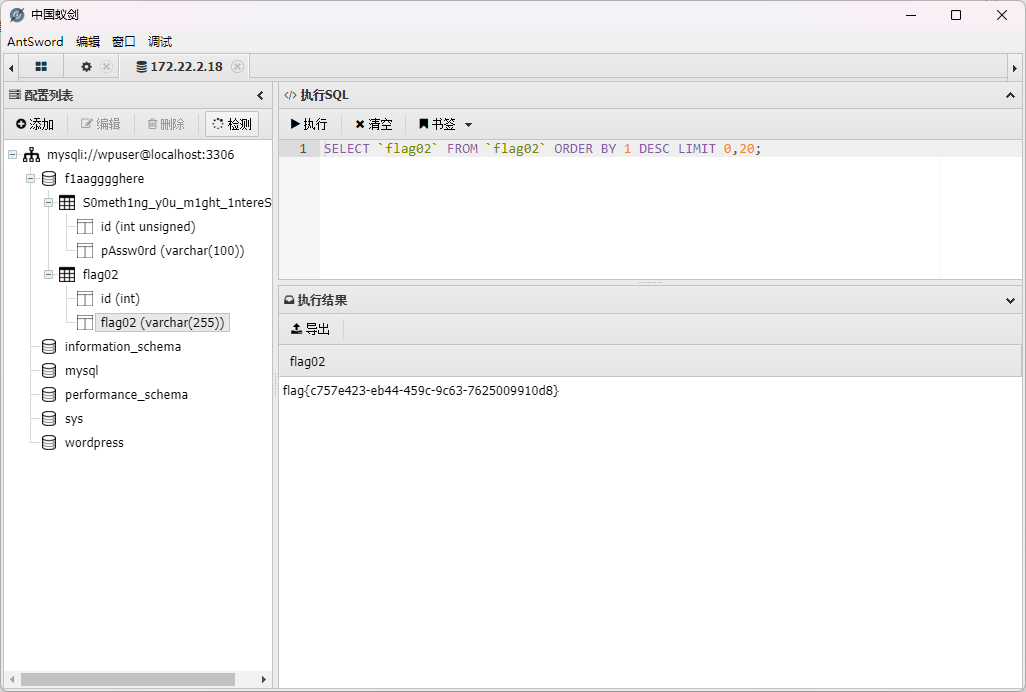
Task: Collapse the f1aagggghere database node
Action: click(30, 179)
